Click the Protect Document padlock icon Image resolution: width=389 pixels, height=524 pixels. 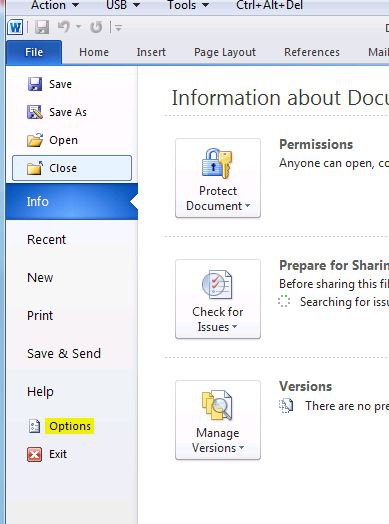217,163
